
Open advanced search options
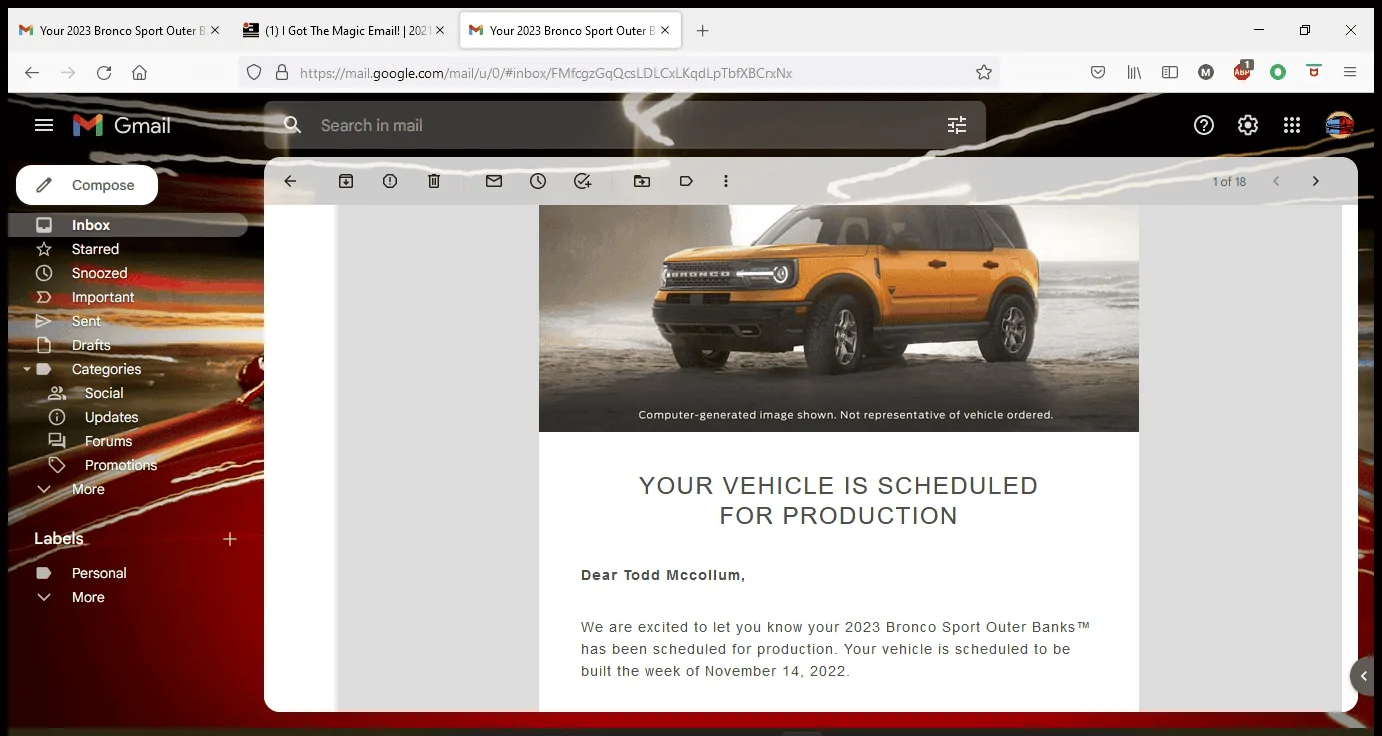[x=956, y=124]
